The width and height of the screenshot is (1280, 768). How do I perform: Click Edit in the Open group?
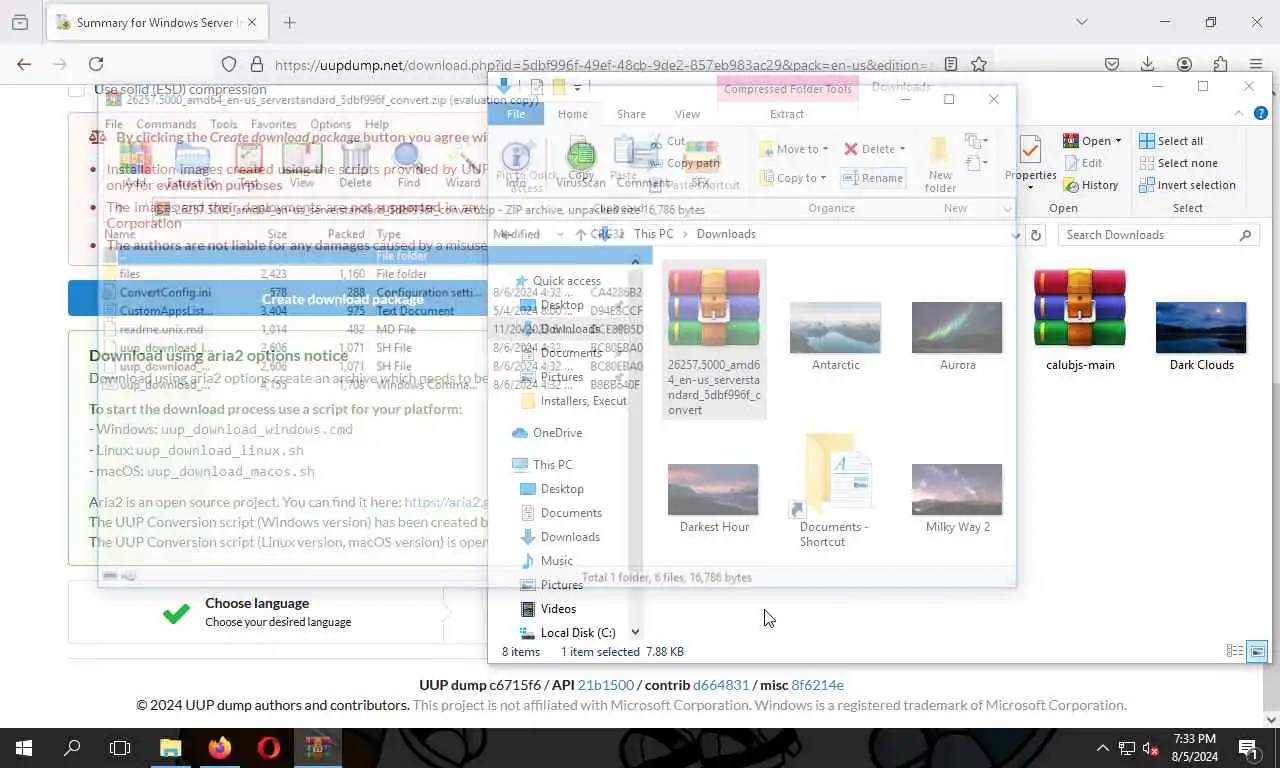pos(1083,163)
